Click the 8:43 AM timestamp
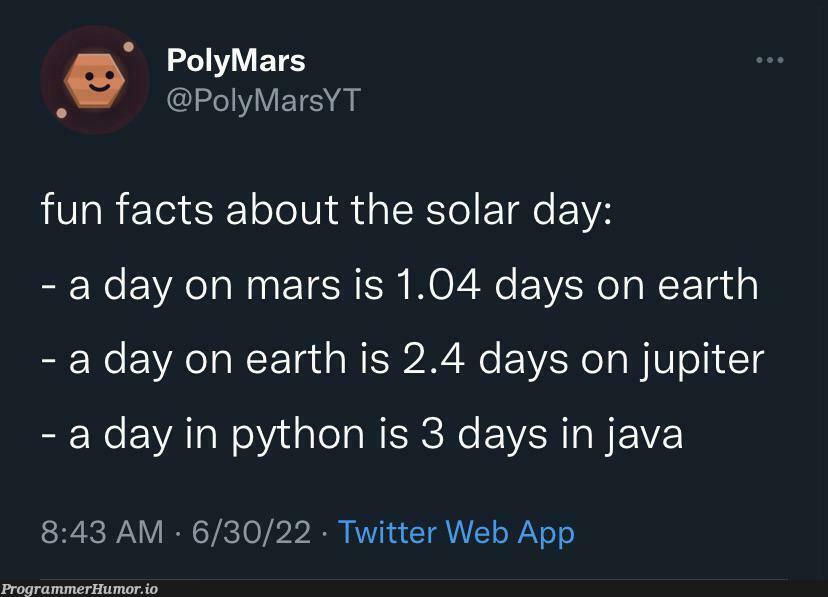828x597 pixels. coord(102,531)
